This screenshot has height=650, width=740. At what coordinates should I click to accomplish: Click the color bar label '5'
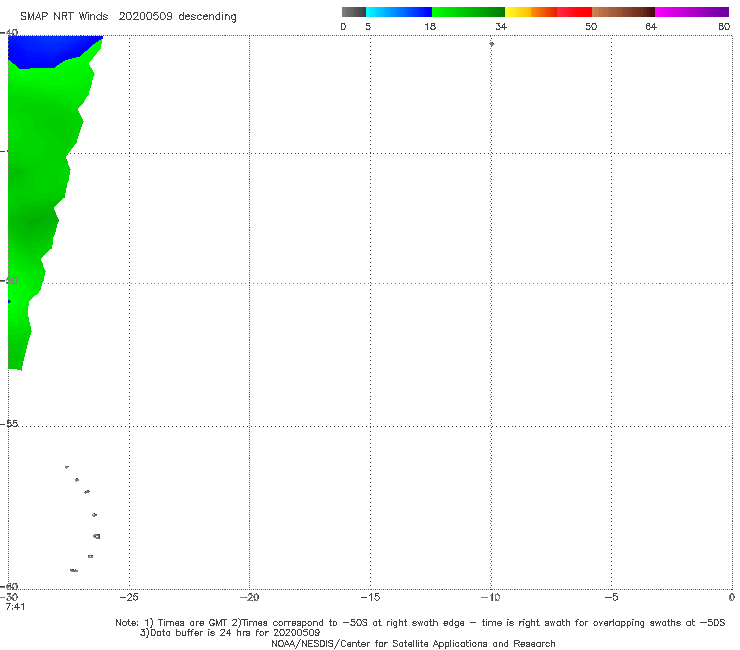coord(368,26)
